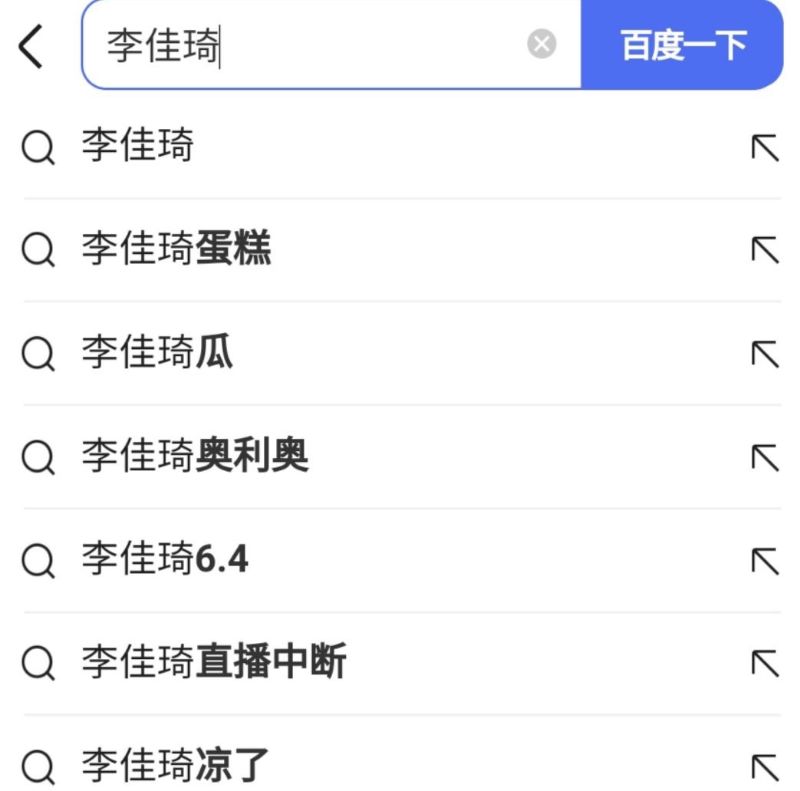
Task: Select the suggestion 李佳琦蛋糕
Action: [176, 250]
